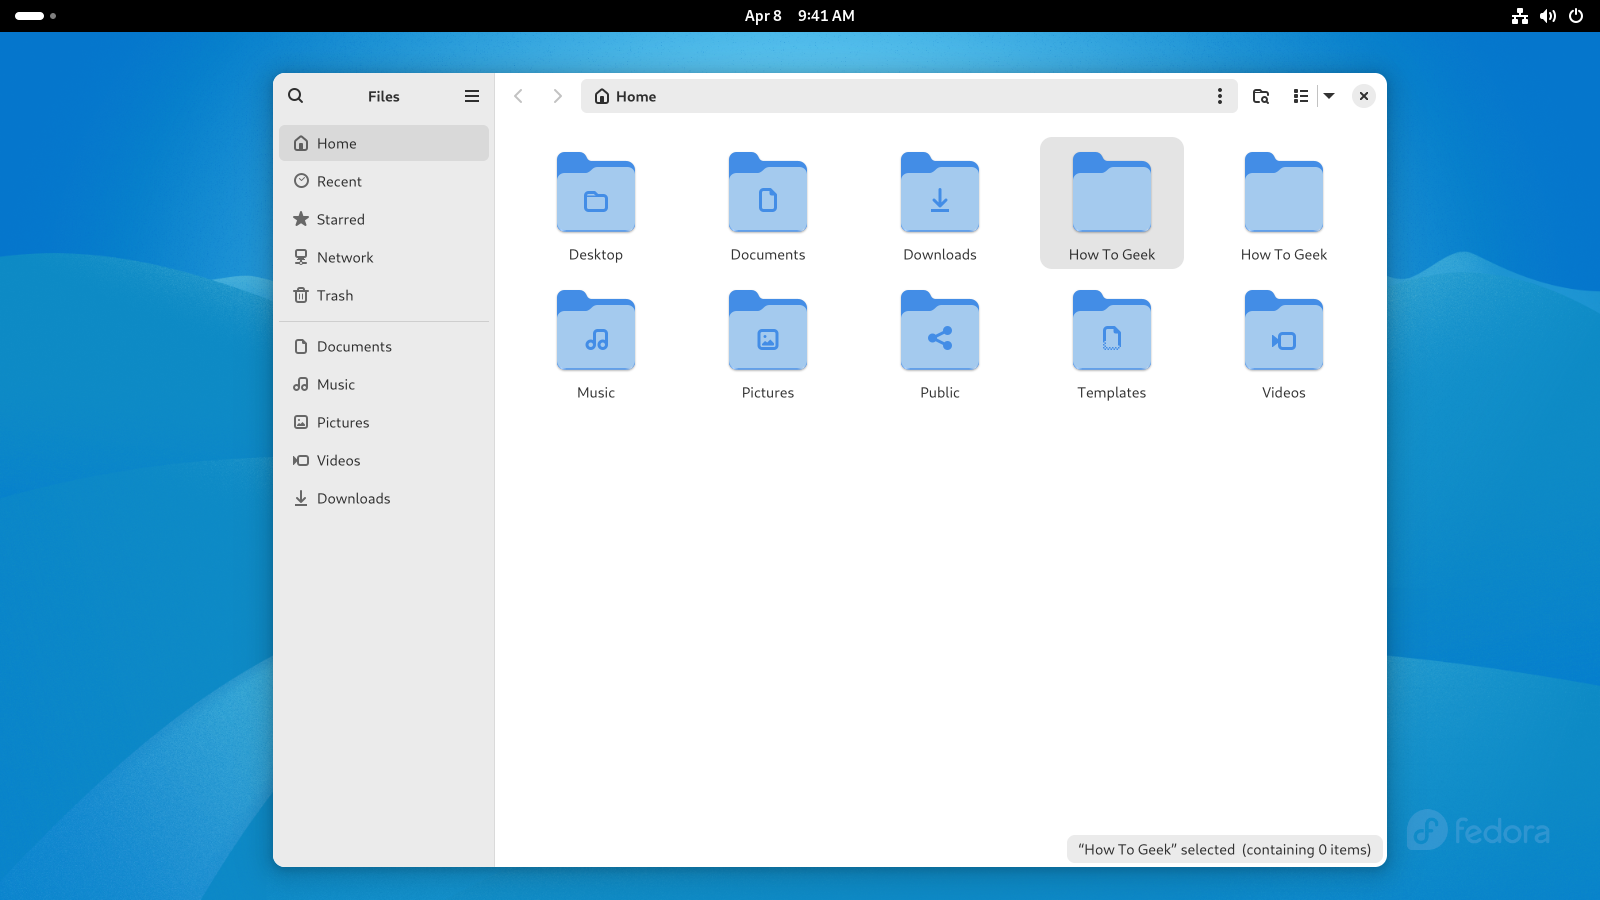The height and width of the screenshot is (900, 1600).
Task: Switch to the Home location via the sidebar
Action: 336,143
